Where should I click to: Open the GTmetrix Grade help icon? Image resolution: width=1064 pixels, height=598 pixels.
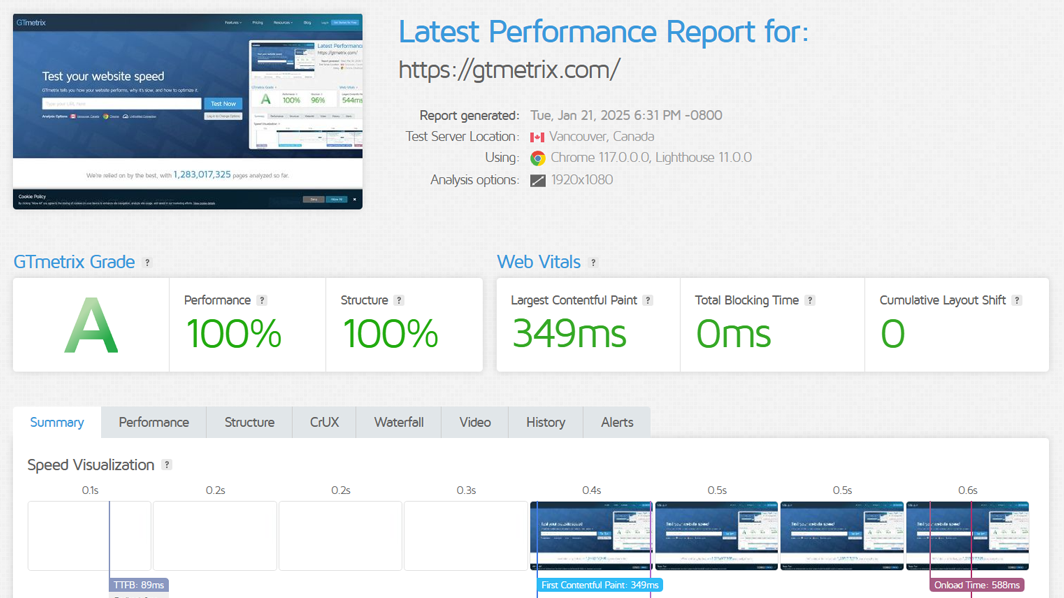click(x=147, y=262)
